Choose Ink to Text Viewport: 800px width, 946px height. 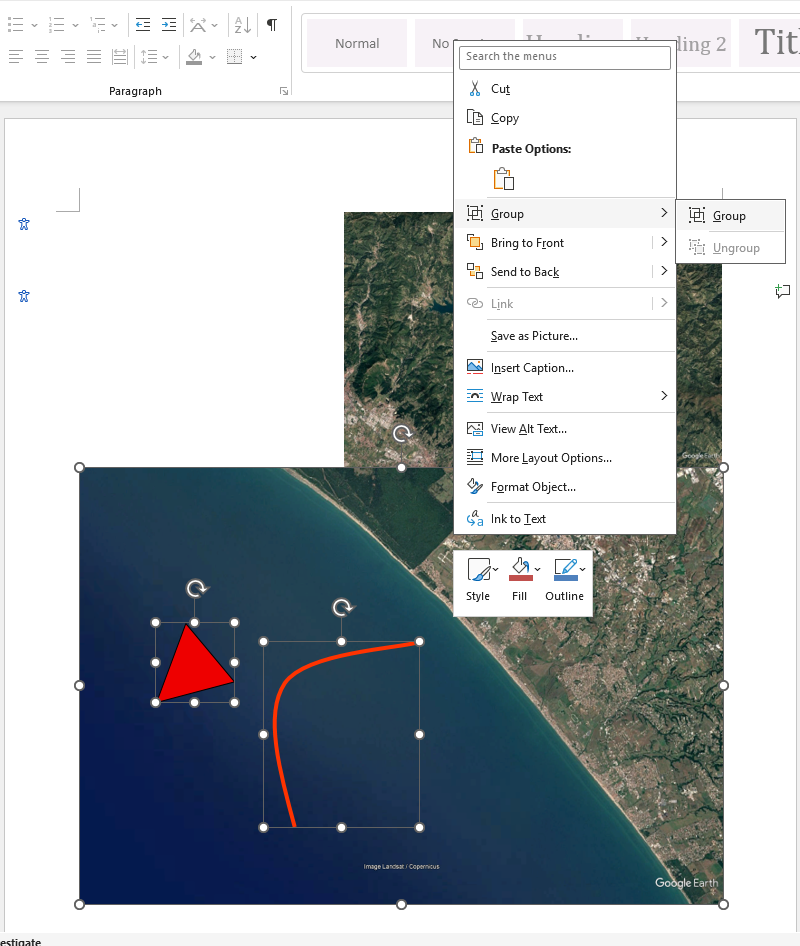[x=564, y=519]
